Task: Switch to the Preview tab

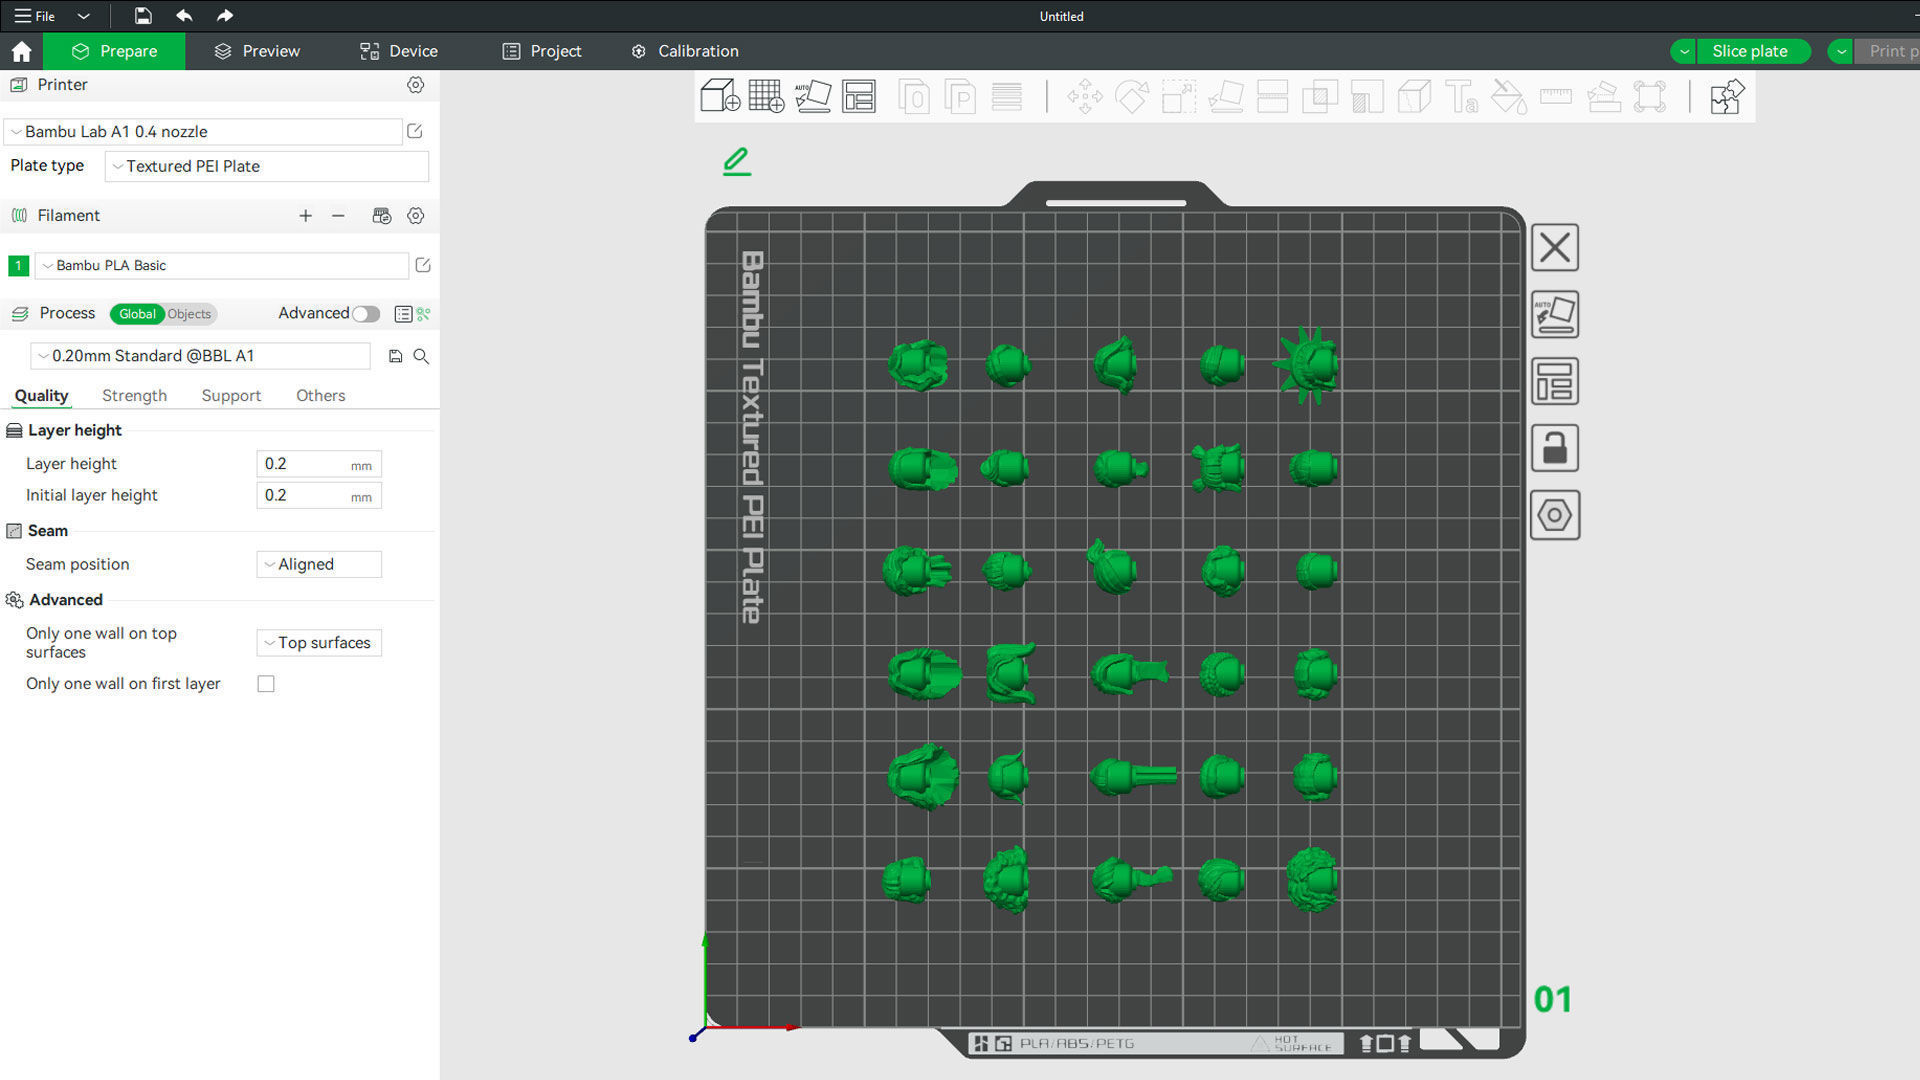Action: [257, 51]
